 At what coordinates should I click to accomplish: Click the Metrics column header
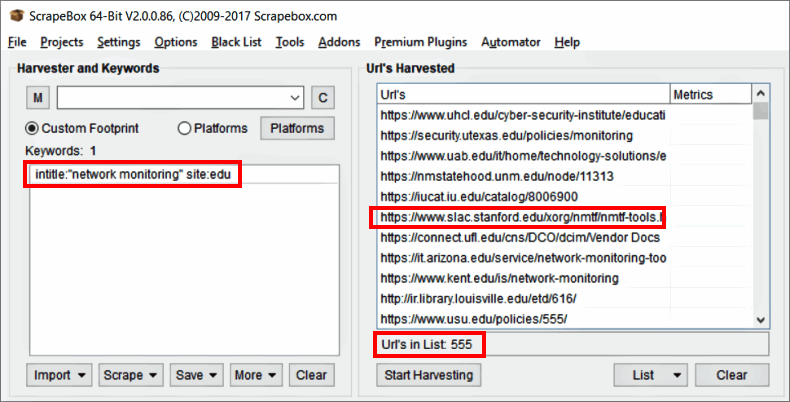point(710,94)
